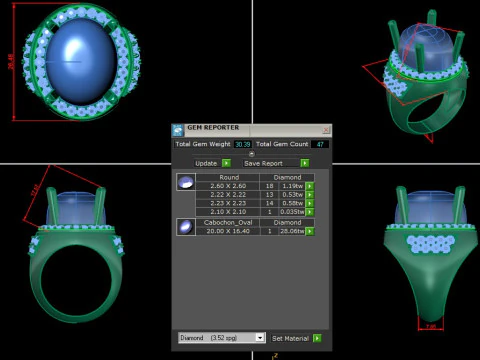Click the pave diamond cluster in side viewport
Image resolution: width=480 pixels, height=360 pixels.
430,244
